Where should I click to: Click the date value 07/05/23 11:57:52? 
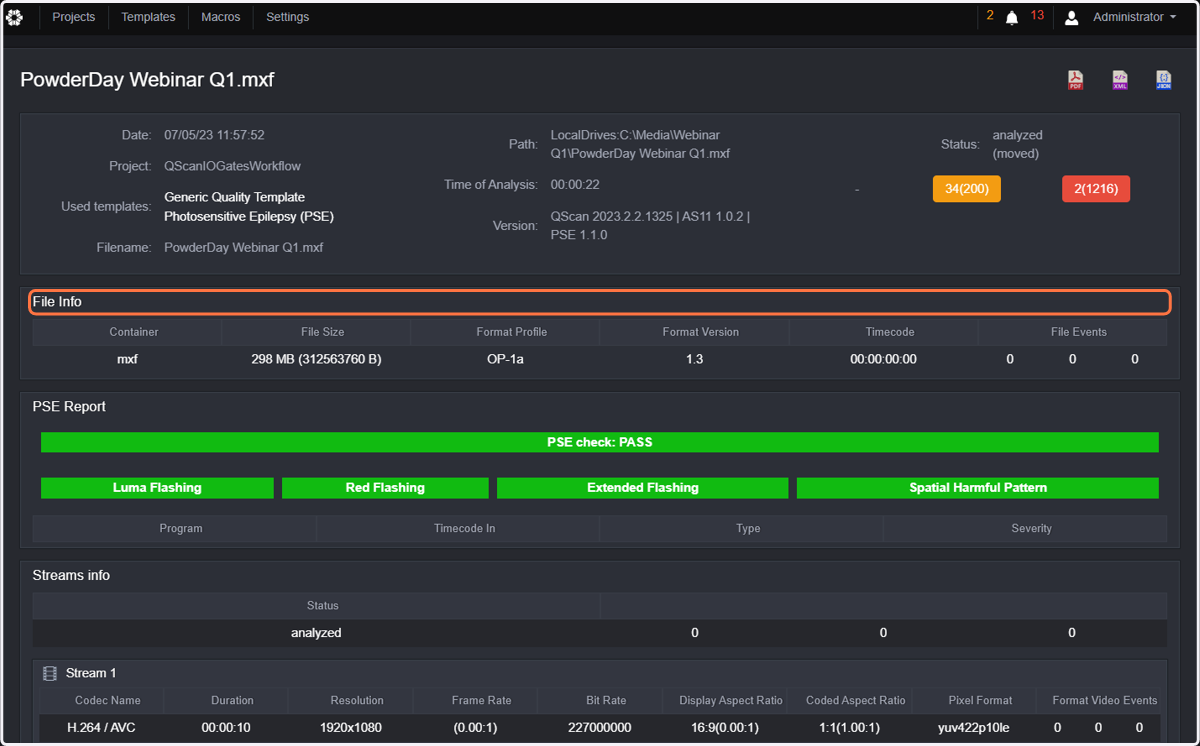tap(214, 135)
